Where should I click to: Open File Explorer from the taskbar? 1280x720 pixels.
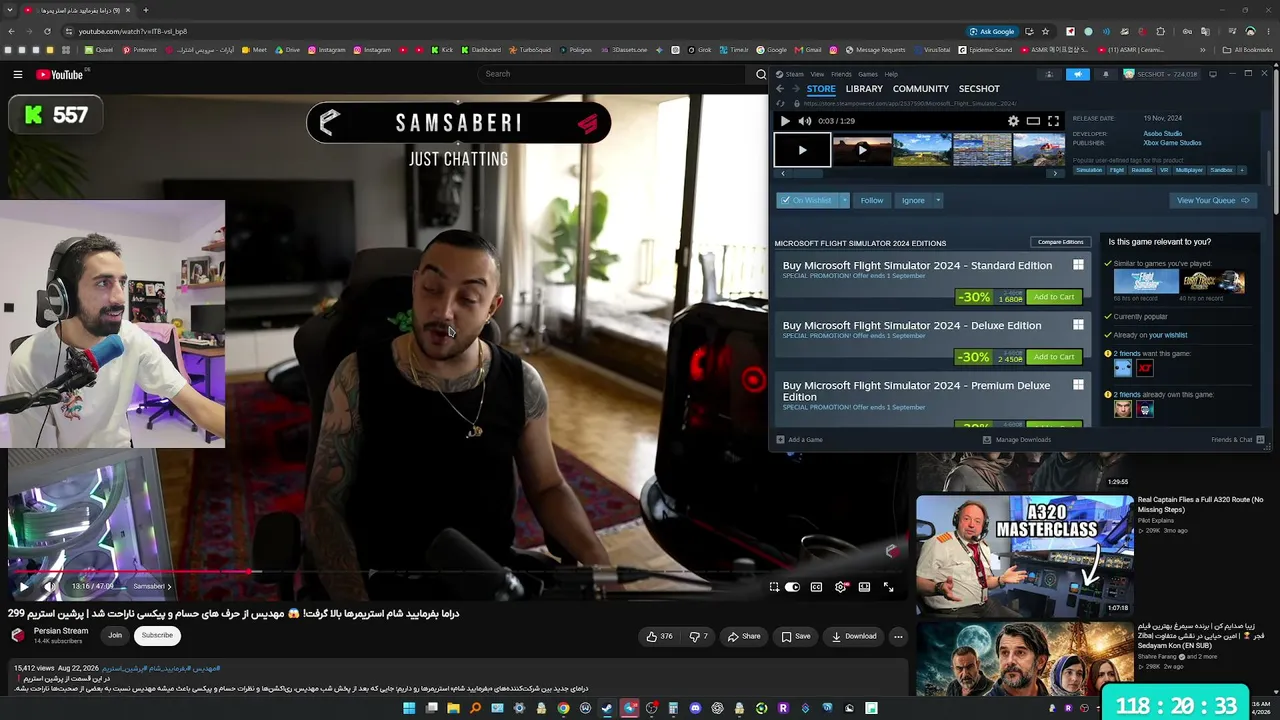click(x=453, y=708)
